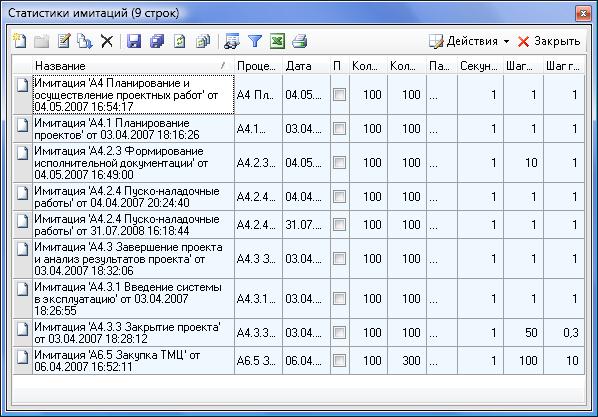598x417 pixels.
Task: Toggle the checkbox in the 31.07.2008 Пуско-наладочные row
Action: 339,224
